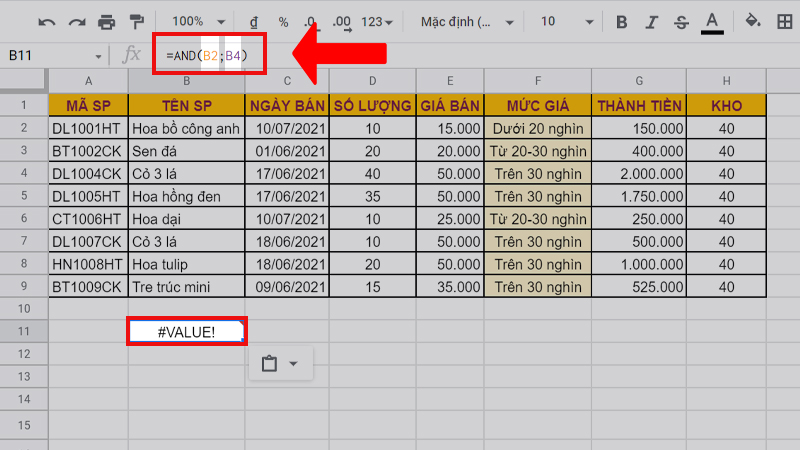The height and width of the screenshot is (450, 800).
Task: Select quantity cell 35
Action: (372, 196)
